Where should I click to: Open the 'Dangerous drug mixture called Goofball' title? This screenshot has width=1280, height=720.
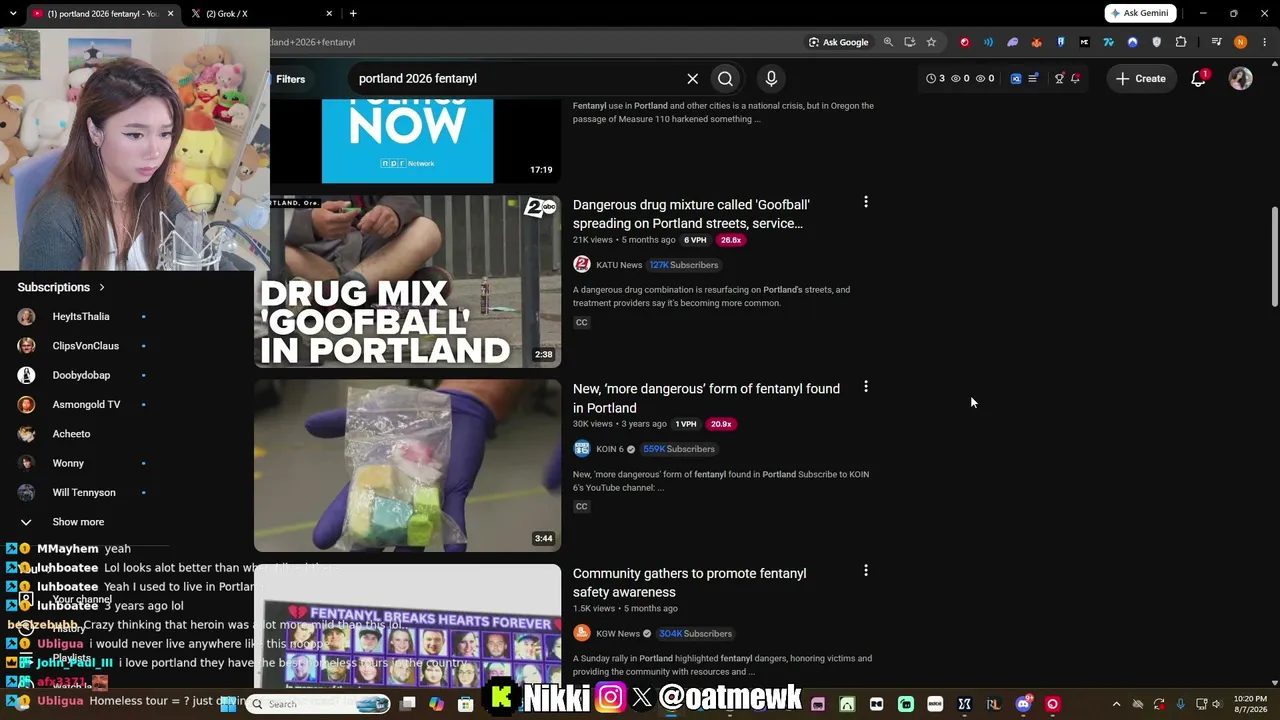click(x=691, y=214)
